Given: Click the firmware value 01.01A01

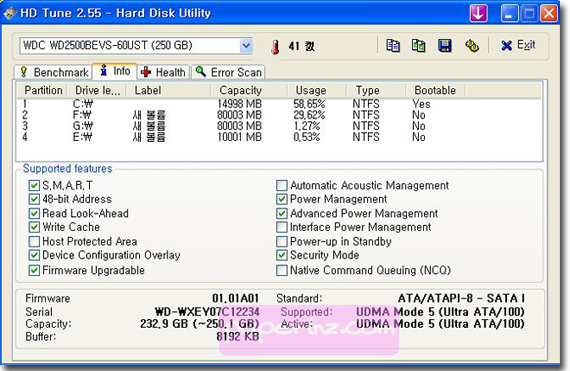Looking at the screenshot, I should pyautogui.click(x=236, y=298).
